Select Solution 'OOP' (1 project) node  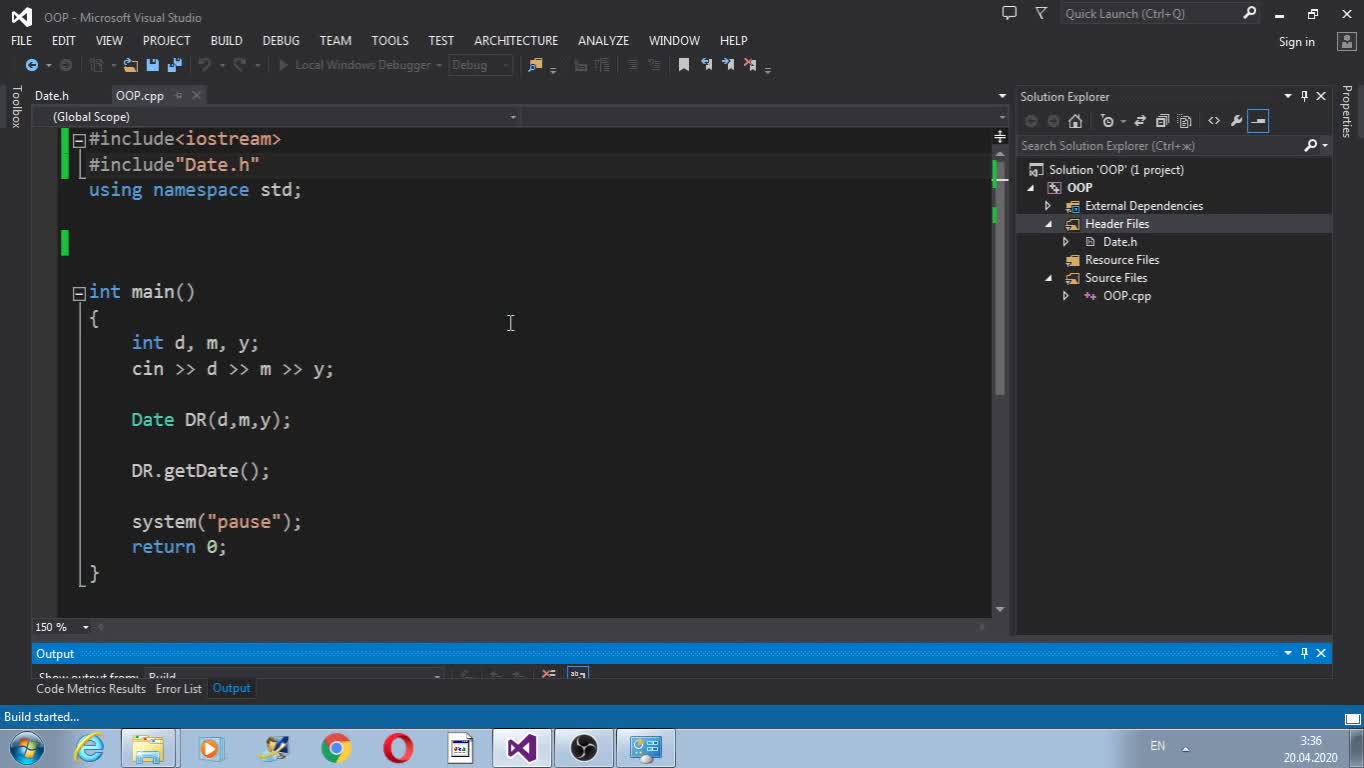pyautogui.click(x=1116, y=170)
